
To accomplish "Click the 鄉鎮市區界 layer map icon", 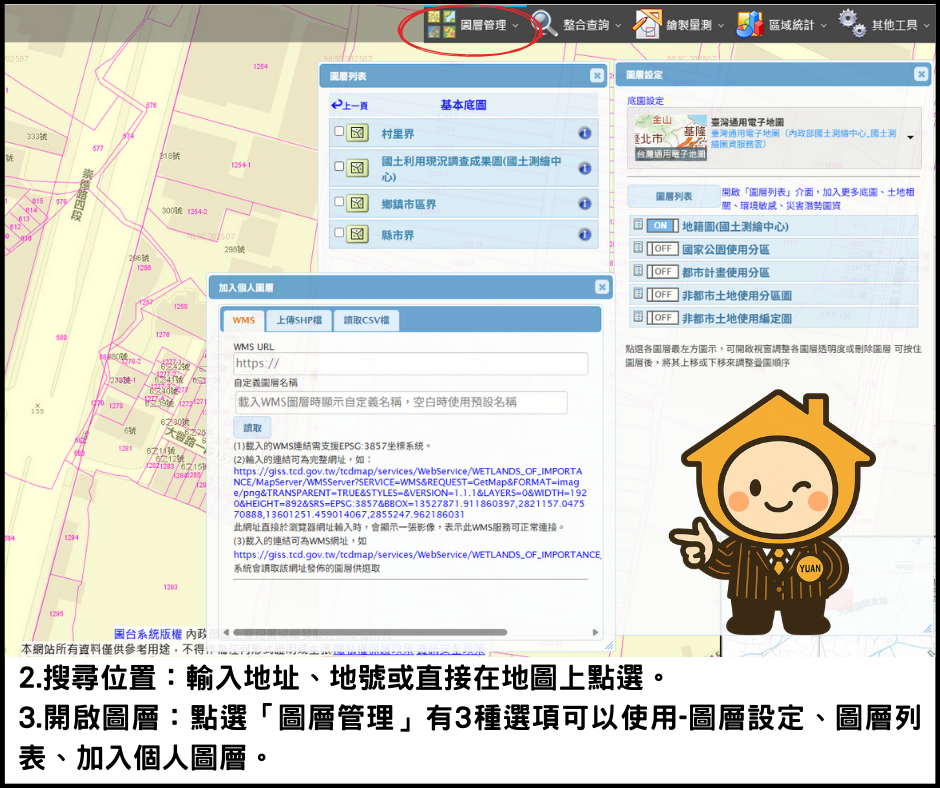I will [x=358, y=204].
